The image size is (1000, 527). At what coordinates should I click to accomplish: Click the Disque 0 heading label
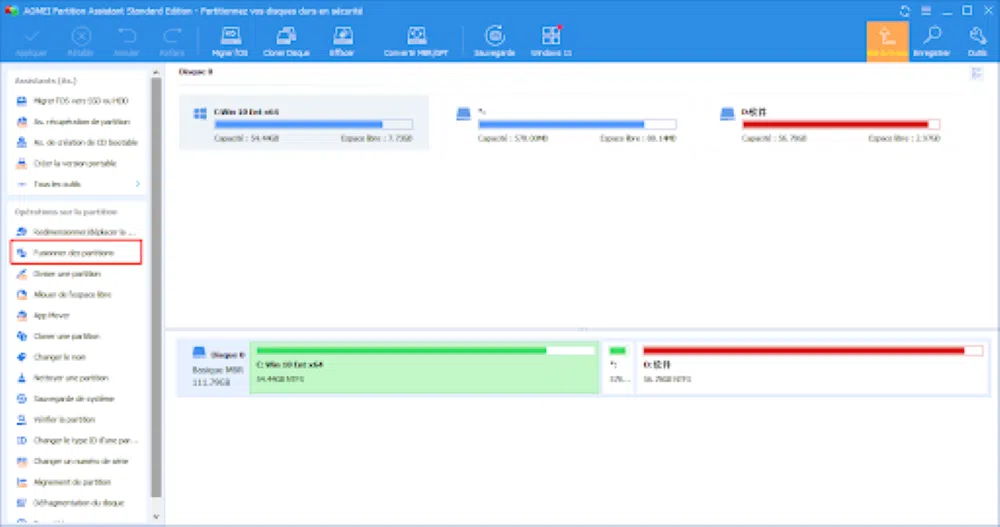coord(195,72)
